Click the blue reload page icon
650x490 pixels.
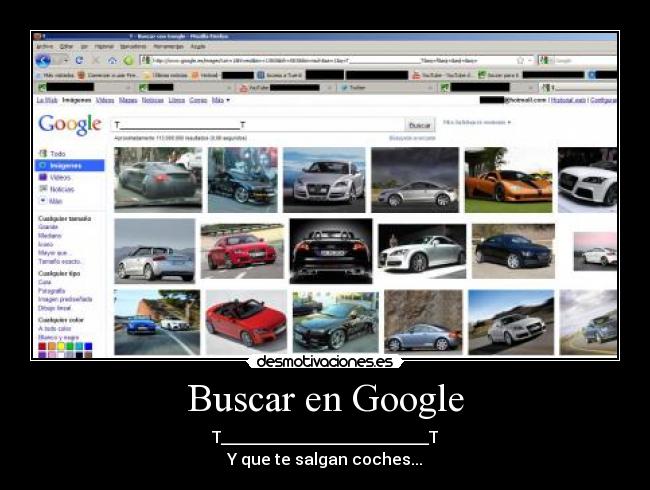[x=79, y=61]
